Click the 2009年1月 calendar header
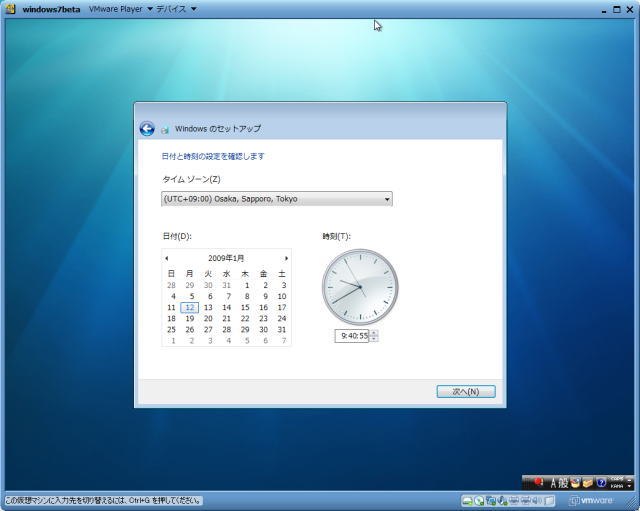 point(226,258)
